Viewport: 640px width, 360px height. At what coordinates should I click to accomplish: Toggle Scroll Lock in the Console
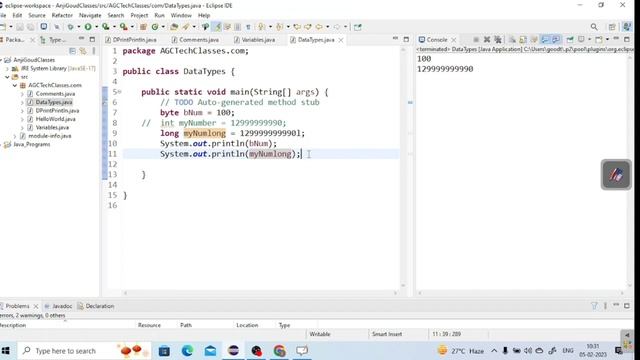pos(523,40)
